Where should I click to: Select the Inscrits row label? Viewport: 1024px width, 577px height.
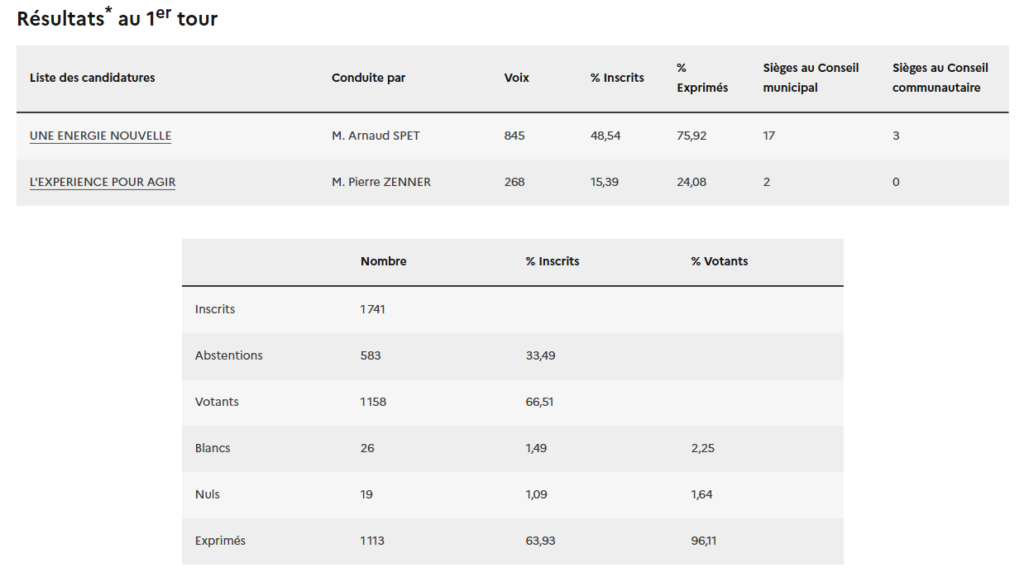pos(215,309)
